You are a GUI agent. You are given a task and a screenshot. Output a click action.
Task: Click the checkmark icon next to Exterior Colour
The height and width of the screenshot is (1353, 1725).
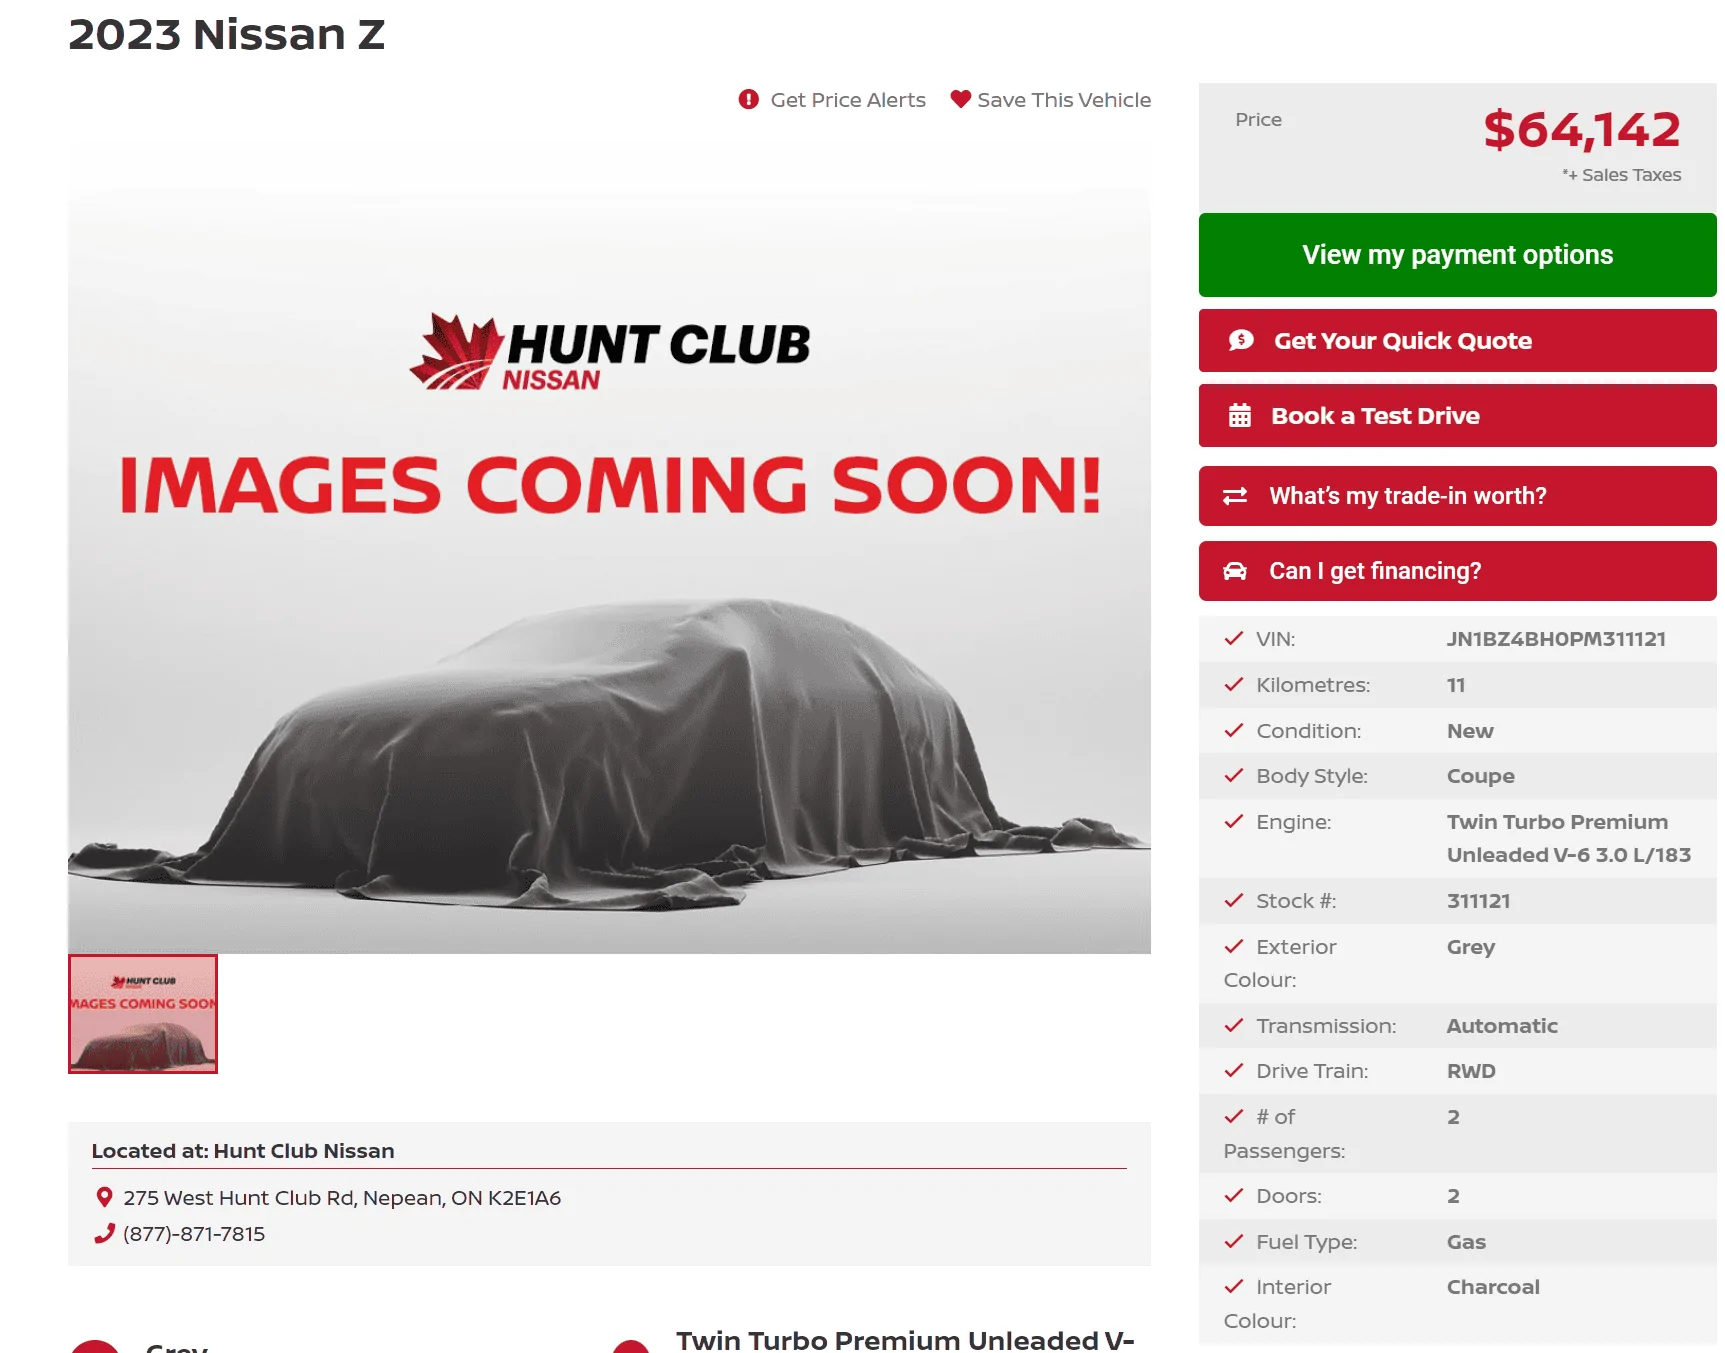(x=1234, y=946)
